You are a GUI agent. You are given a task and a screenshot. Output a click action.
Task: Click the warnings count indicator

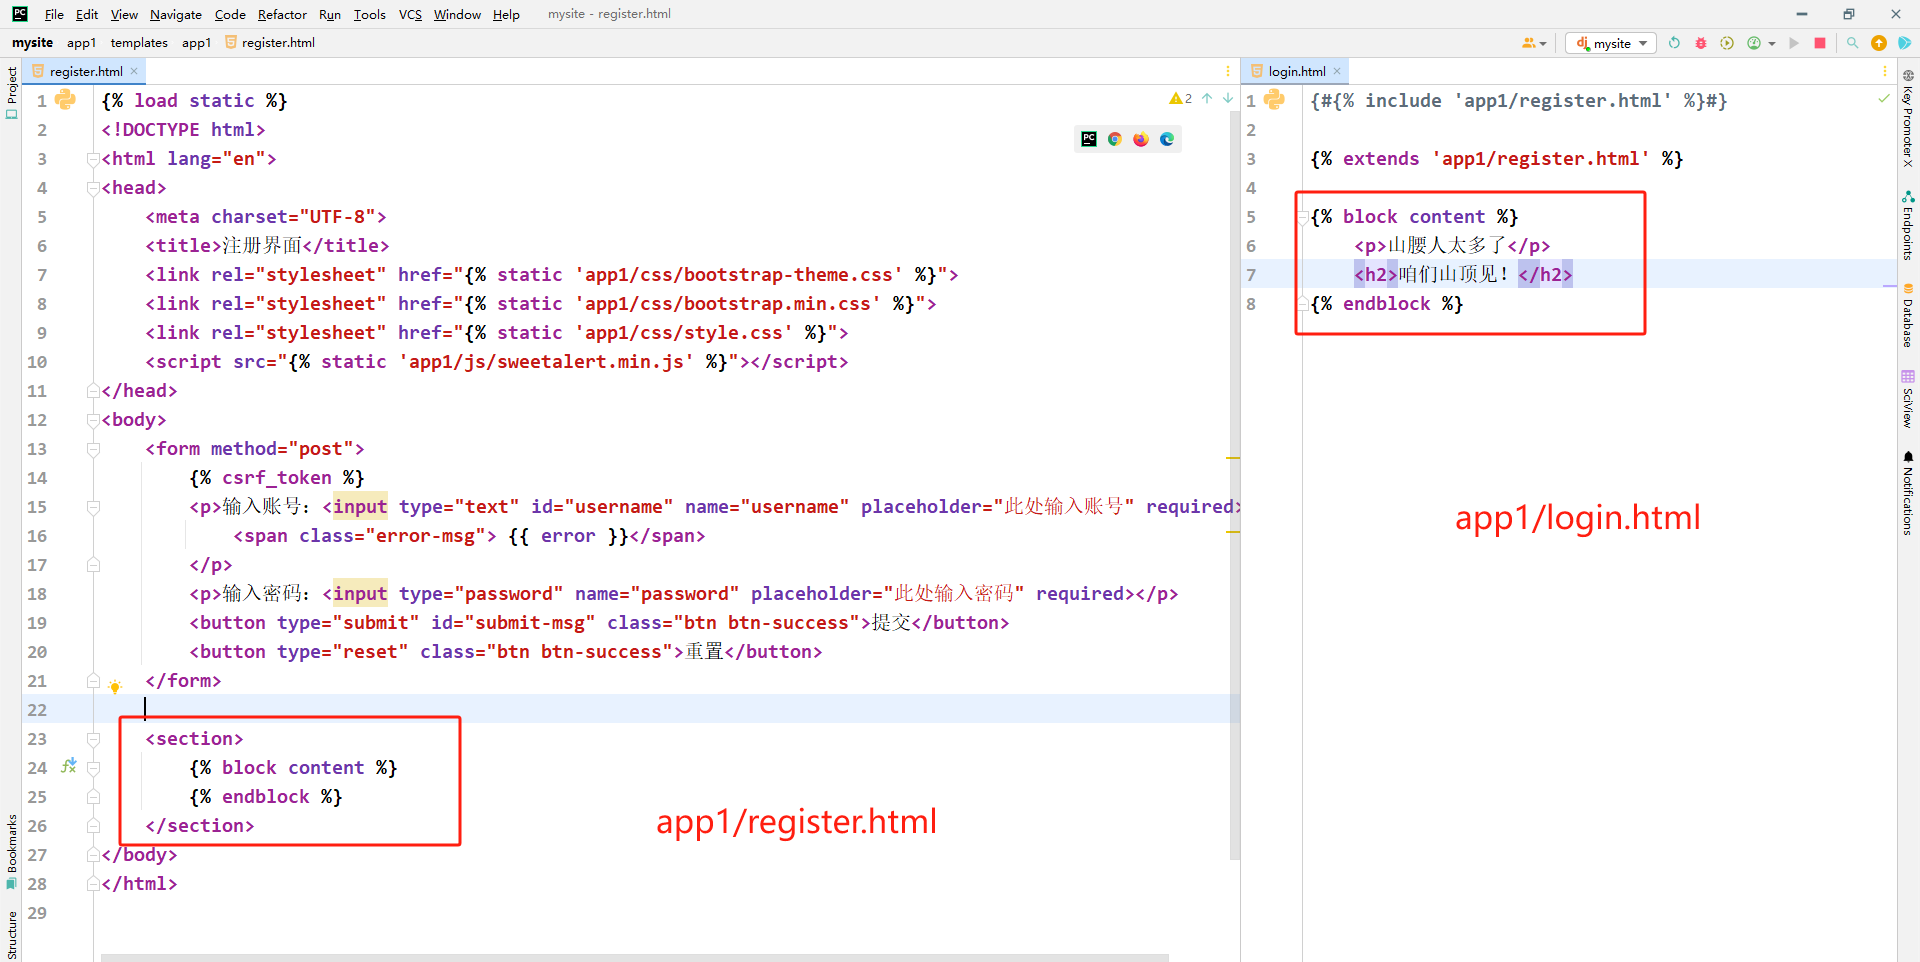[x=1181, y=98]
